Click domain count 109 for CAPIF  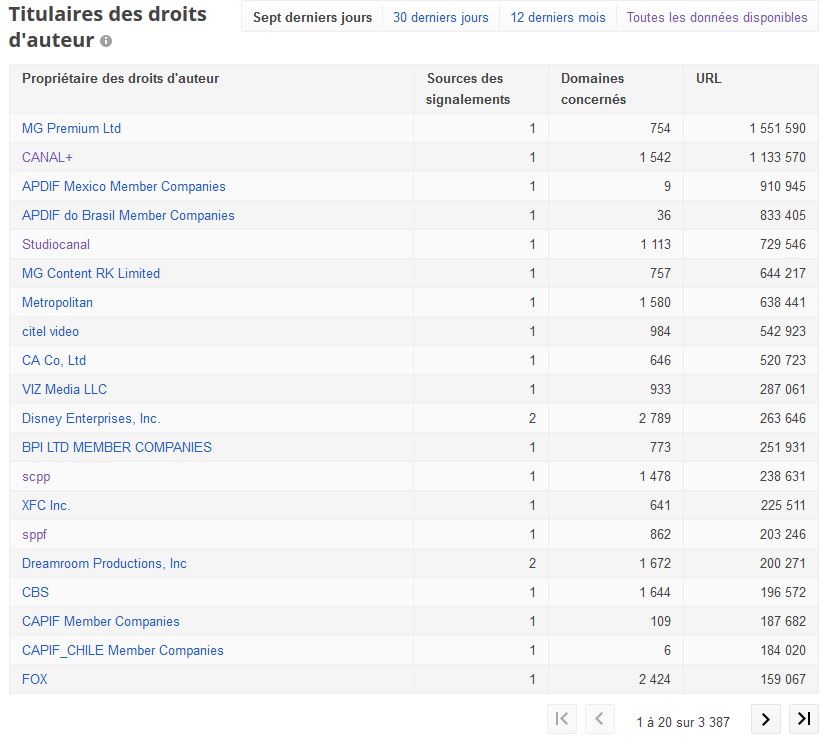660,622
